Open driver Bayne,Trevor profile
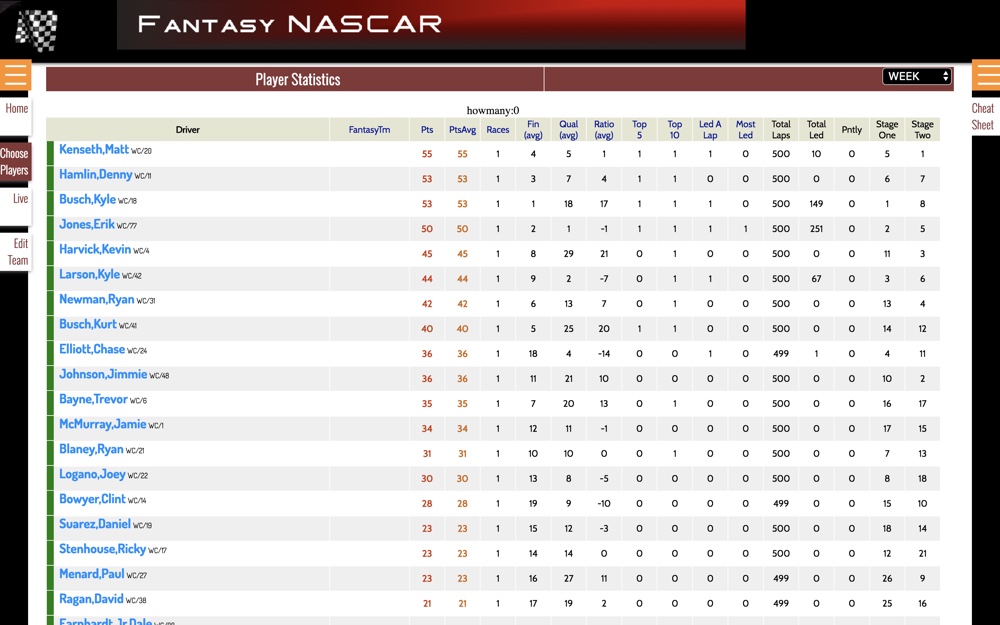This screenshot has width=1000, height=625. [x=94, y=399]
